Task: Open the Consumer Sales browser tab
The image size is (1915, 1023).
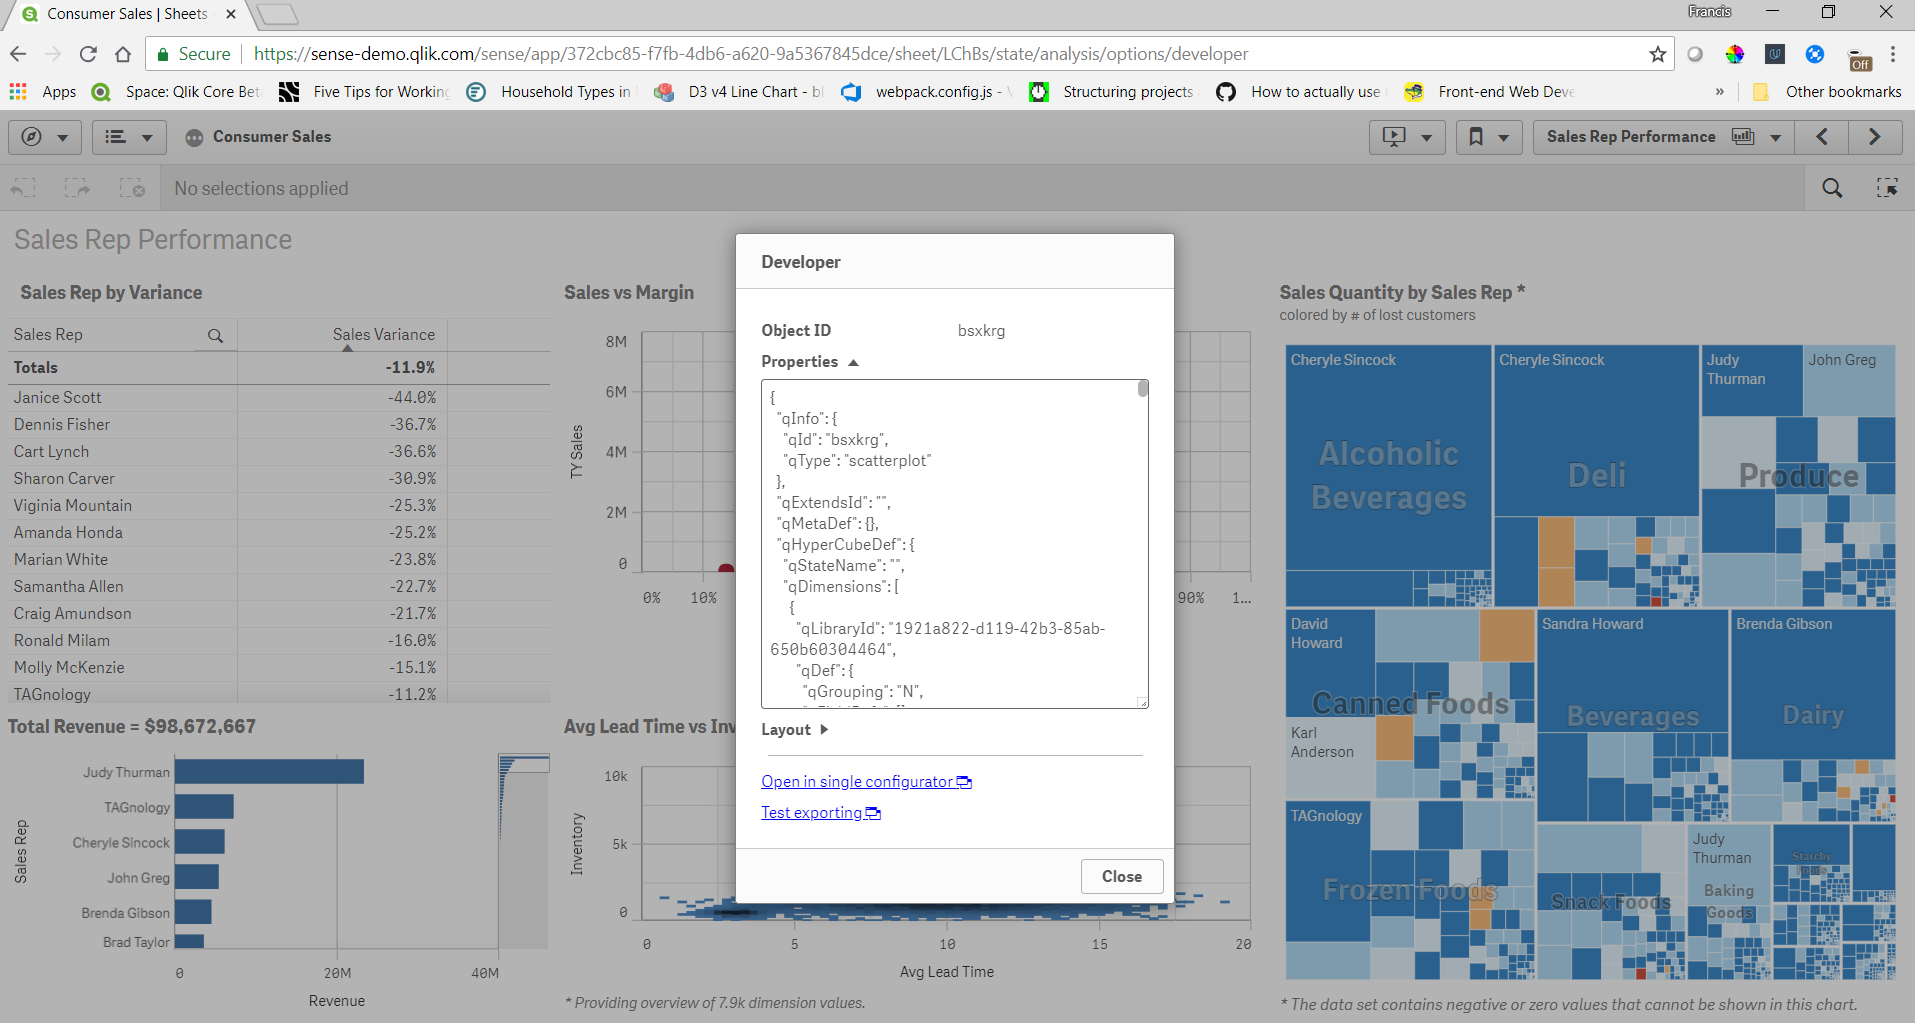Action: tap(128, 14)
